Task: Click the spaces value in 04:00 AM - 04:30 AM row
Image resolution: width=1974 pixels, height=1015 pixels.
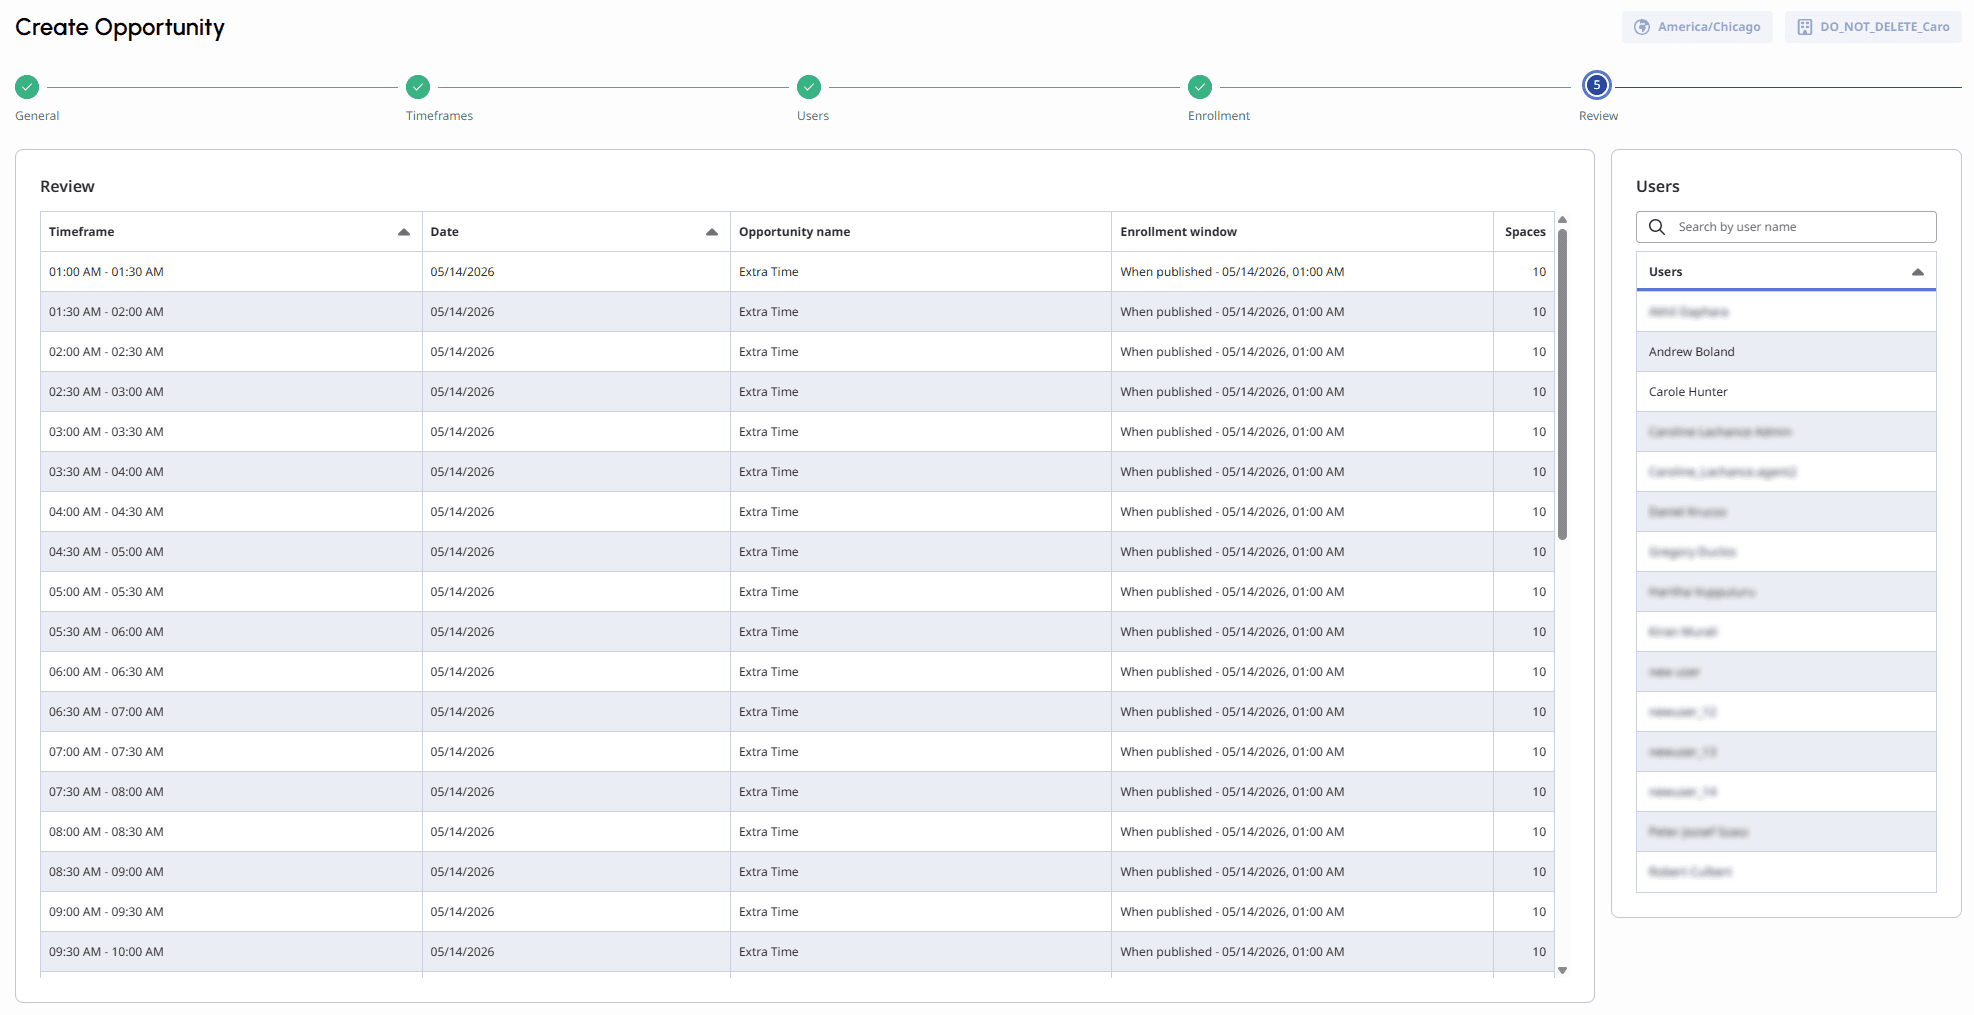Action: tap(1539, 512)
